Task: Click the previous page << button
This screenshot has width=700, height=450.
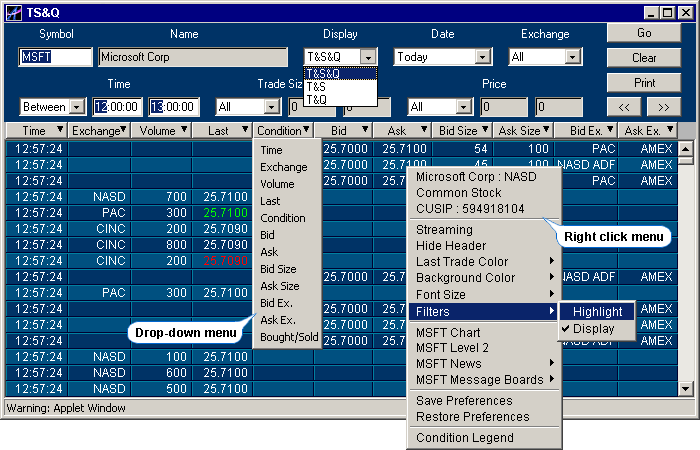Action: tap(626, 107)
